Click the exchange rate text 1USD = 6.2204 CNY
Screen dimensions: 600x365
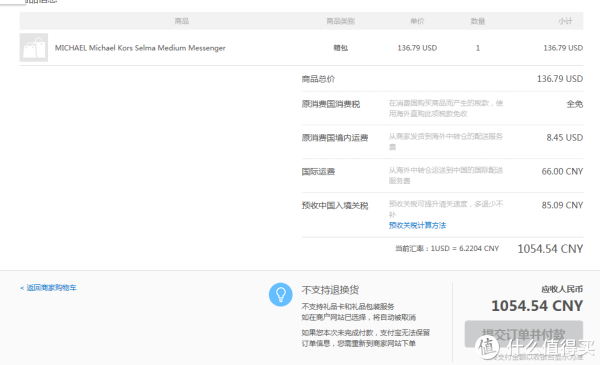[465, 248]
